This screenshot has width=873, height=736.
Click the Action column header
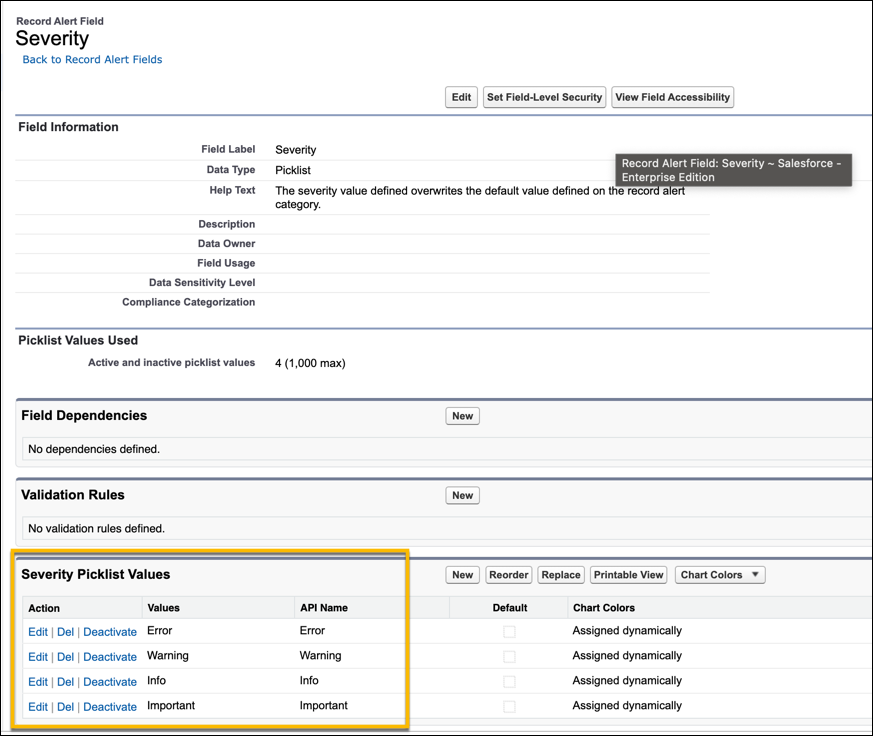point(44,609)
